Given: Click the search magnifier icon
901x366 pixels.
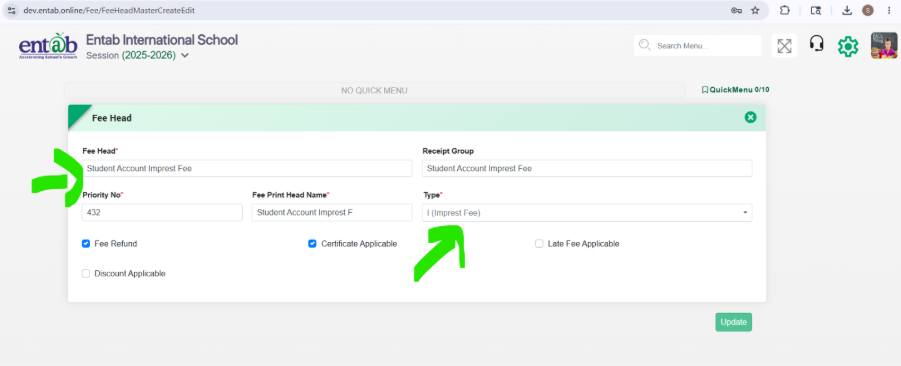Looking at the screenshot, I should point(645,45).
